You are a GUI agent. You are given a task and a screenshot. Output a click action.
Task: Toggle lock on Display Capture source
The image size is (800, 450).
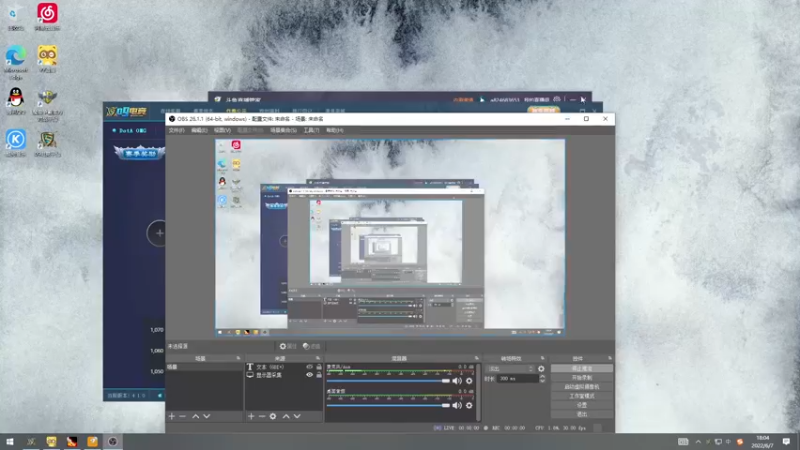(319, 374)
